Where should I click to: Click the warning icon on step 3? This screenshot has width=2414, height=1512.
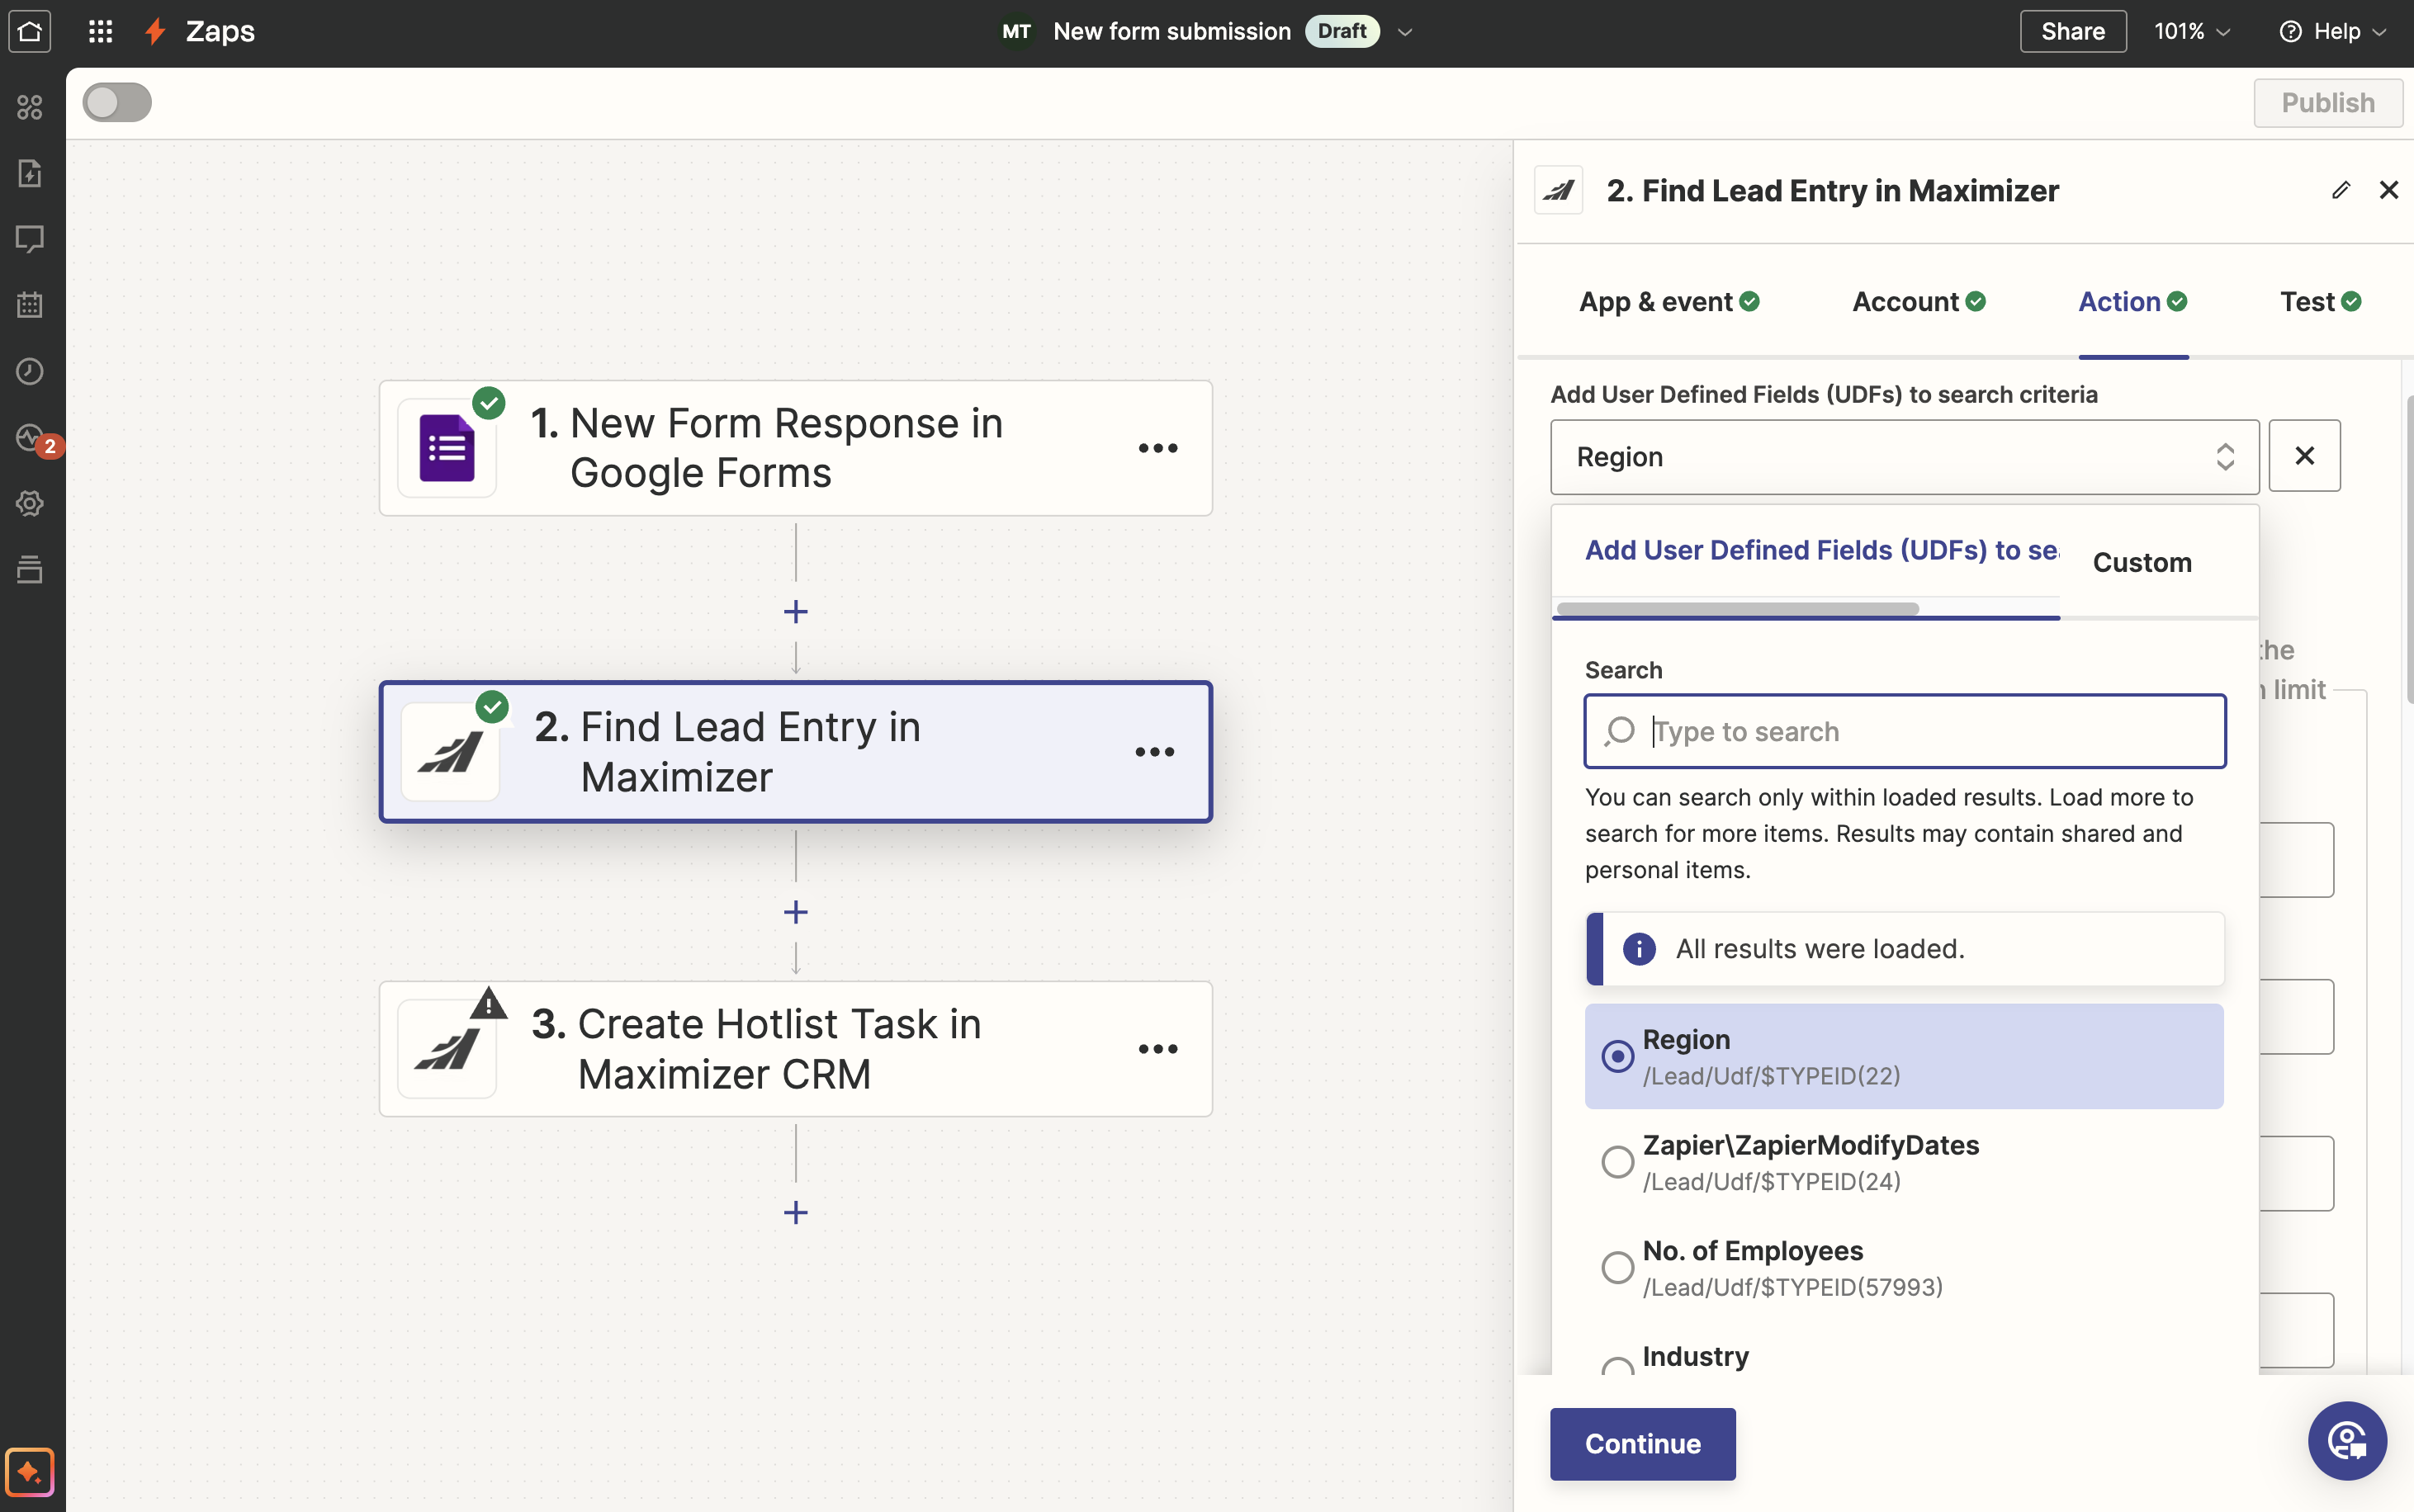(x=488, y=1003)
